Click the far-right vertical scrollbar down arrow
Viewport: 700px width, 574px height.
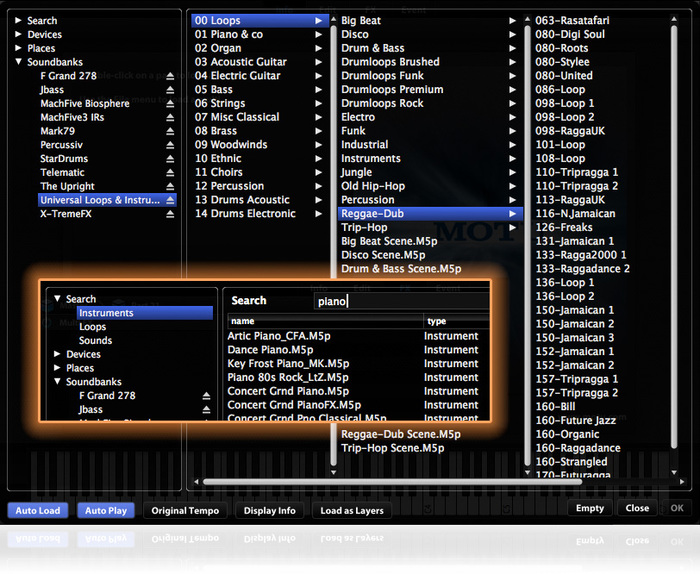[674, 472]
